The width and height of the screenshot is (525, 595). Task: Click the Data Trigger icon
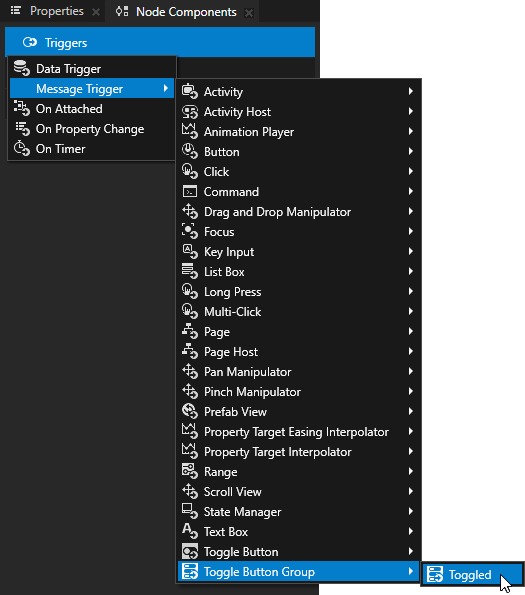(22, 68)
